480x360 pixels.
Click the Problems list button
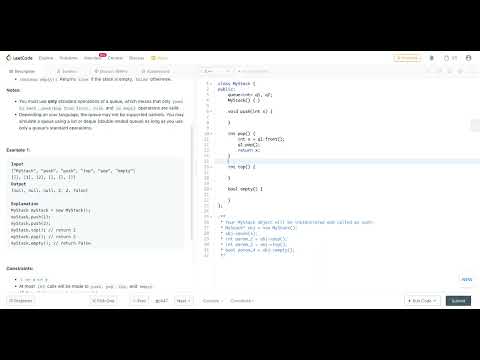[21, 301]
